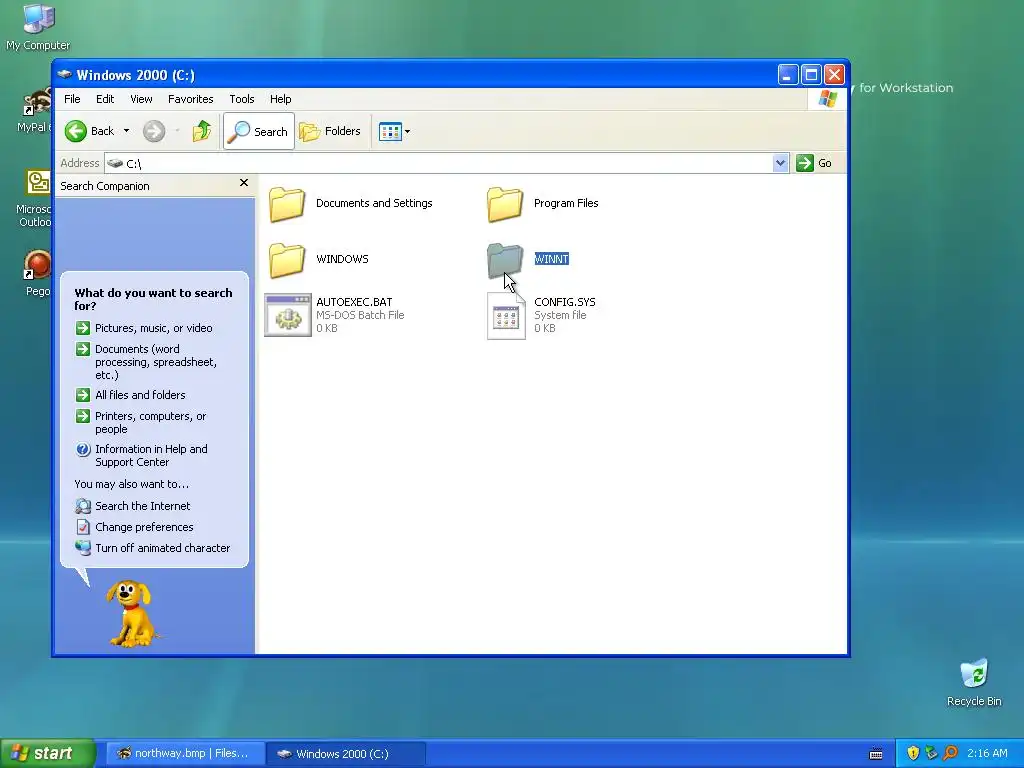Viewport: 1024px width, 768px height.
Task: Open the Start menu
Action: pyautogui.click(x=47, y=753)
